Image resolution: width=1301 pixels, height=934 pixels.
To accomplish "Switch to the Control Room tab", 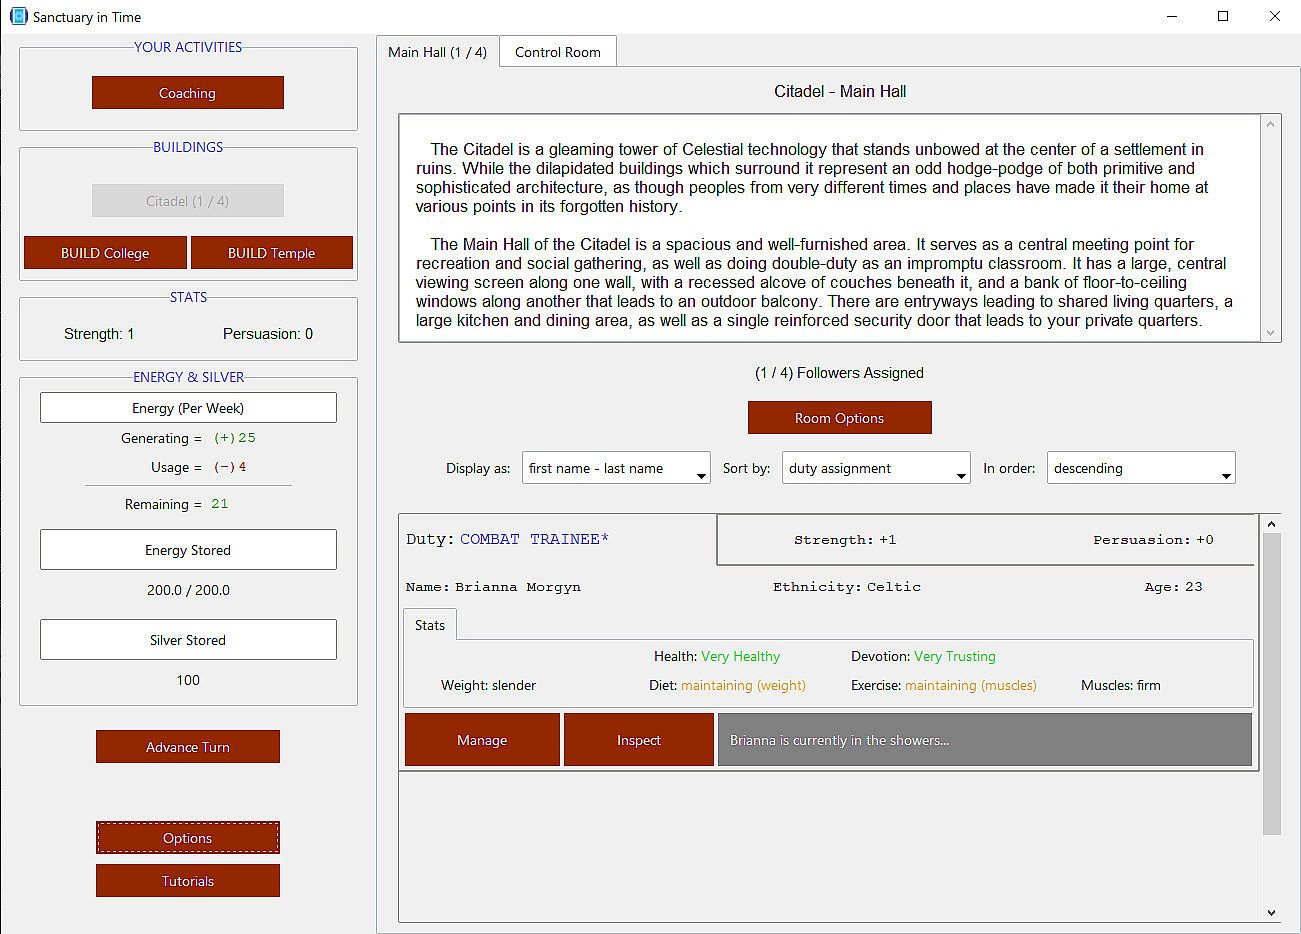I will [557, 52].
